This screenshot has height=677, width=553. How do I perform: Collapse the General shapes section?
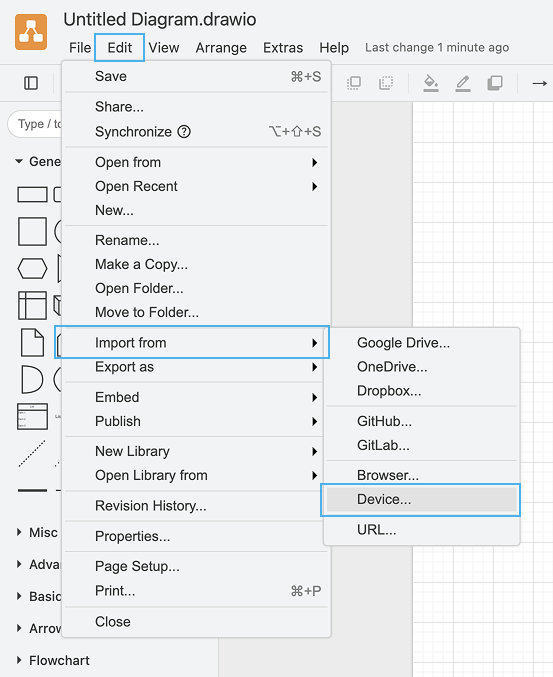point(19,161)
